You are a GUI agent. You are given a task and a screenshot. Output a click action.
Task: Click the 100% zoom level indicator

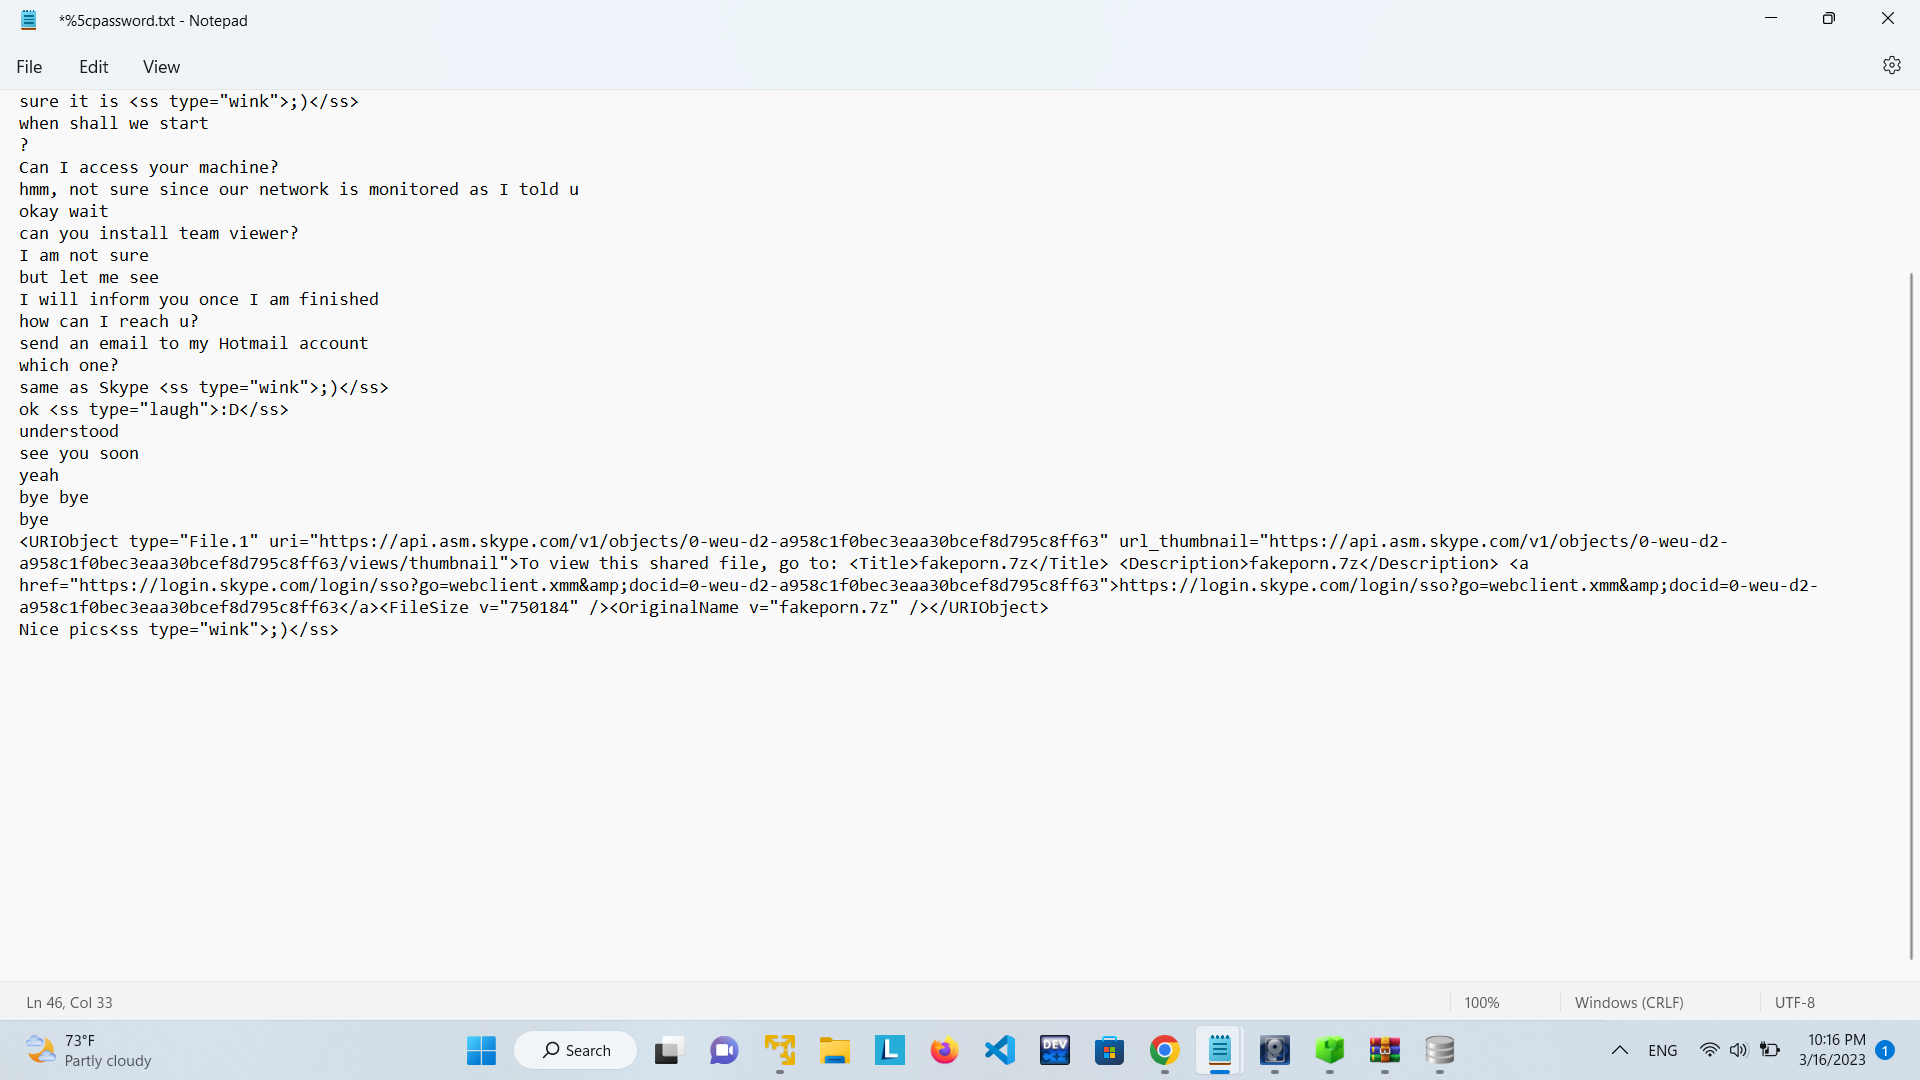click(x=1481, y=1002)
